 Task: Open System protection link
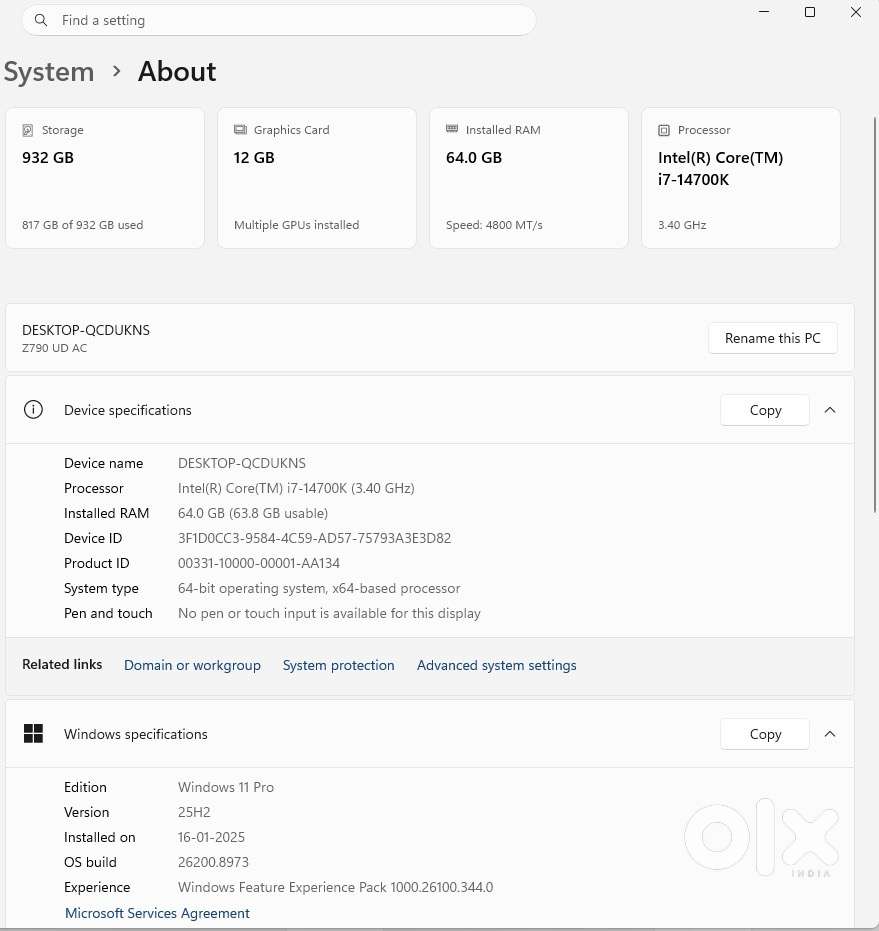(x=339, y=665)
